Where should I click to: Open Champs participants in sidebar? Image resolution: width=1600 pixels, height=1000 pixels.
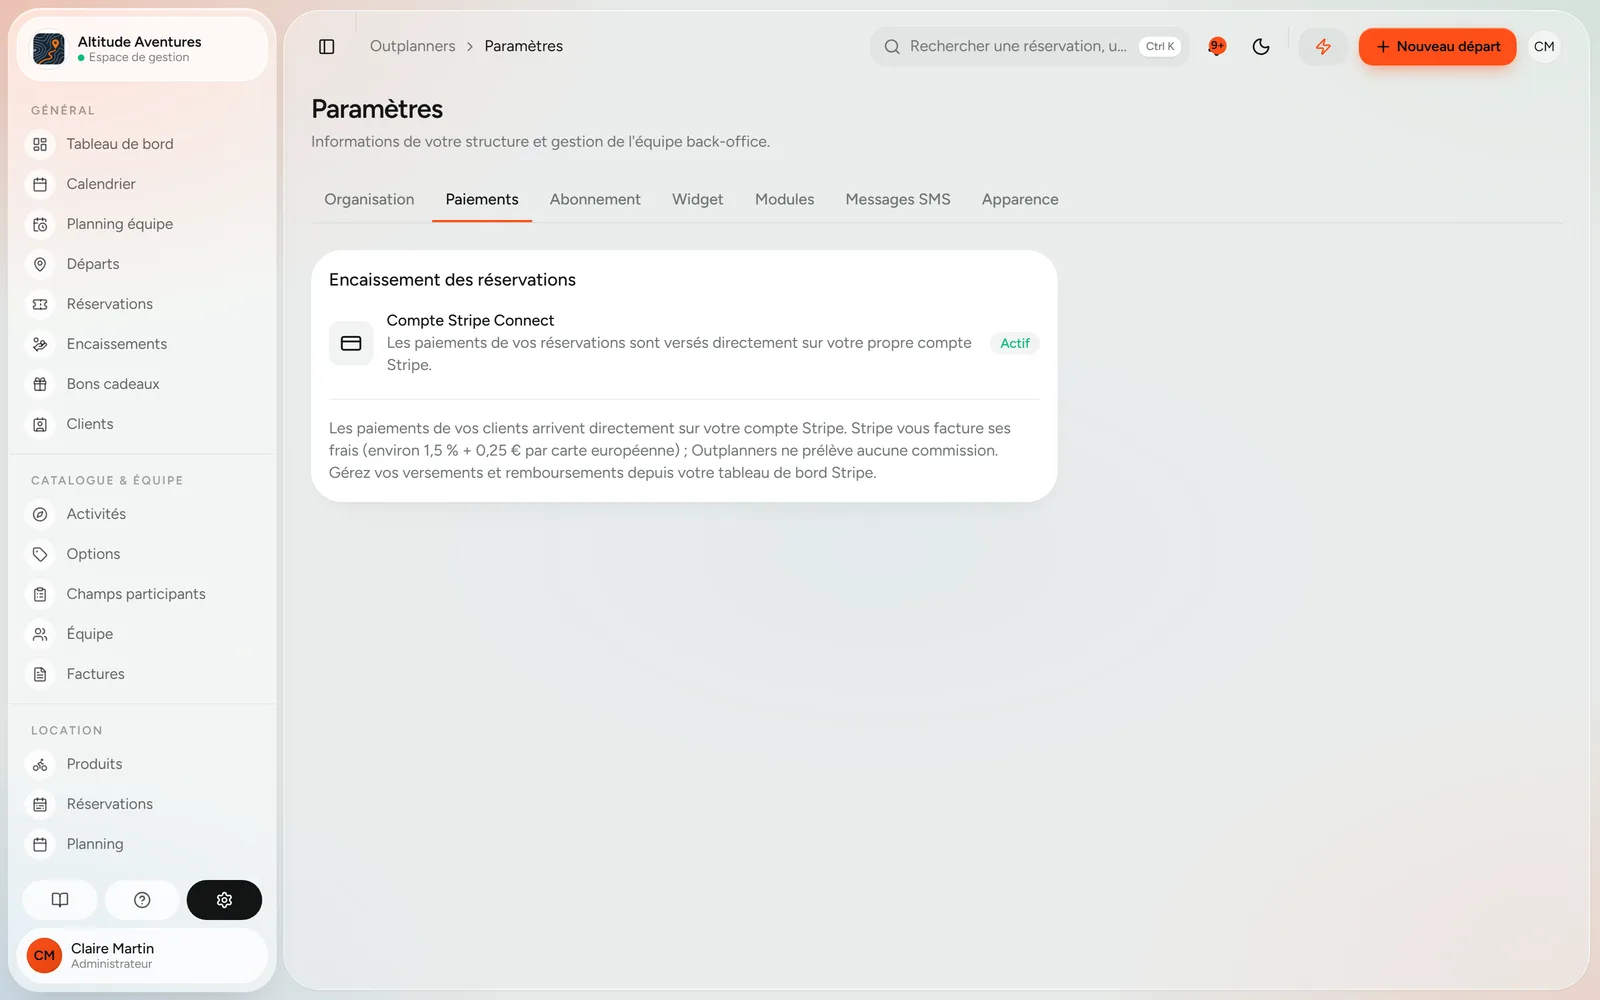point(143,594)
